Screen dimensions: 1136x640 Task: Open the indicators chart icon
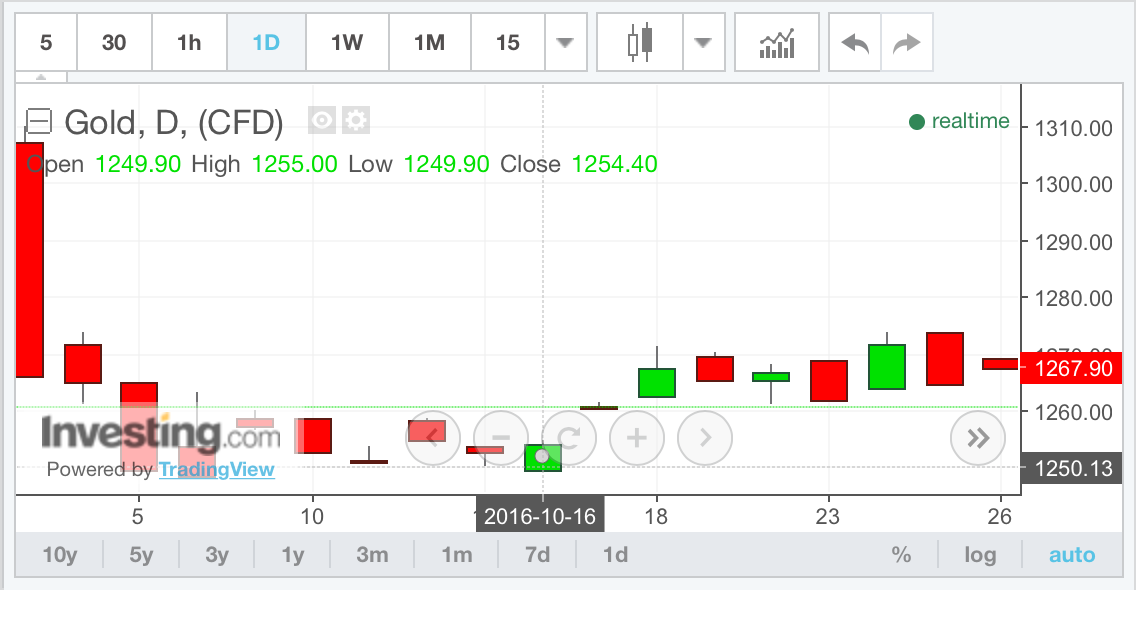777,43
